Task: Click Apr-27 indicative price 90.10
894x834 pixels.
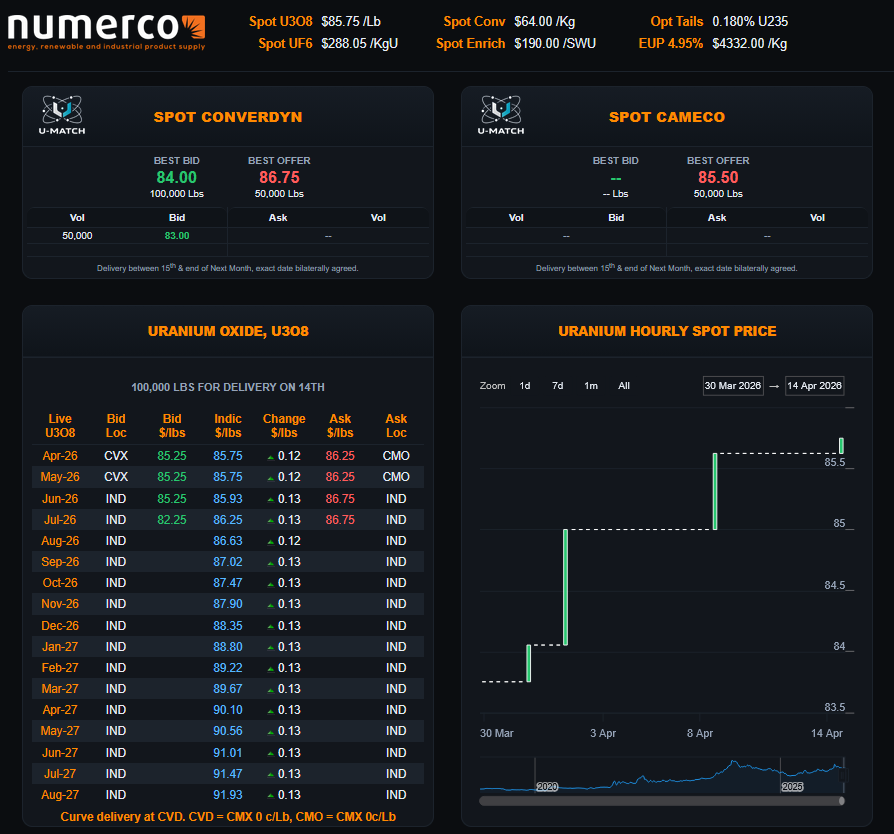Action: point(227,710)
